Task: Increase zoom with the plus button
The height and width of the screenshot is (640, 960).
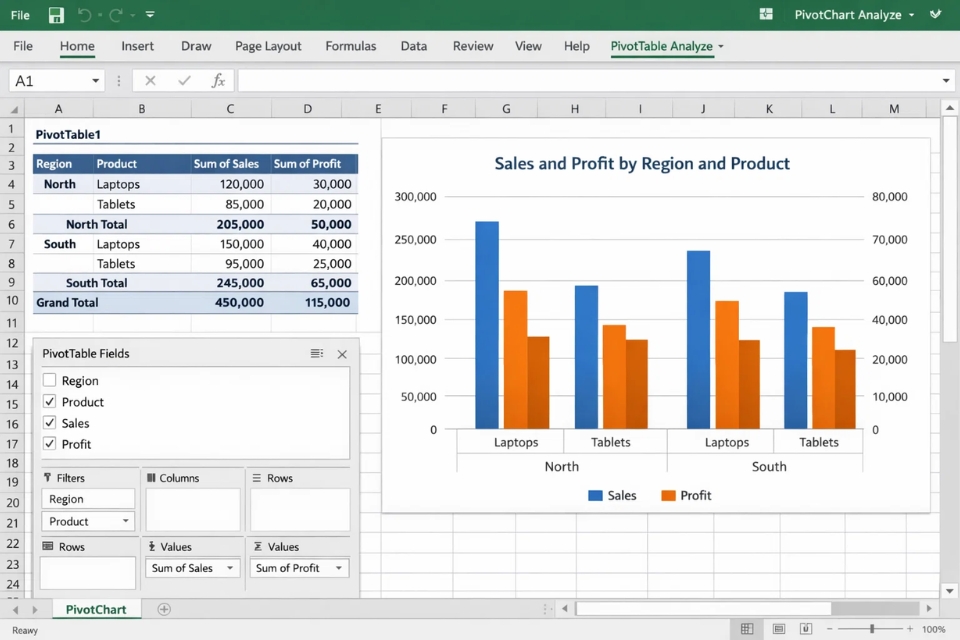Action: 910,627
